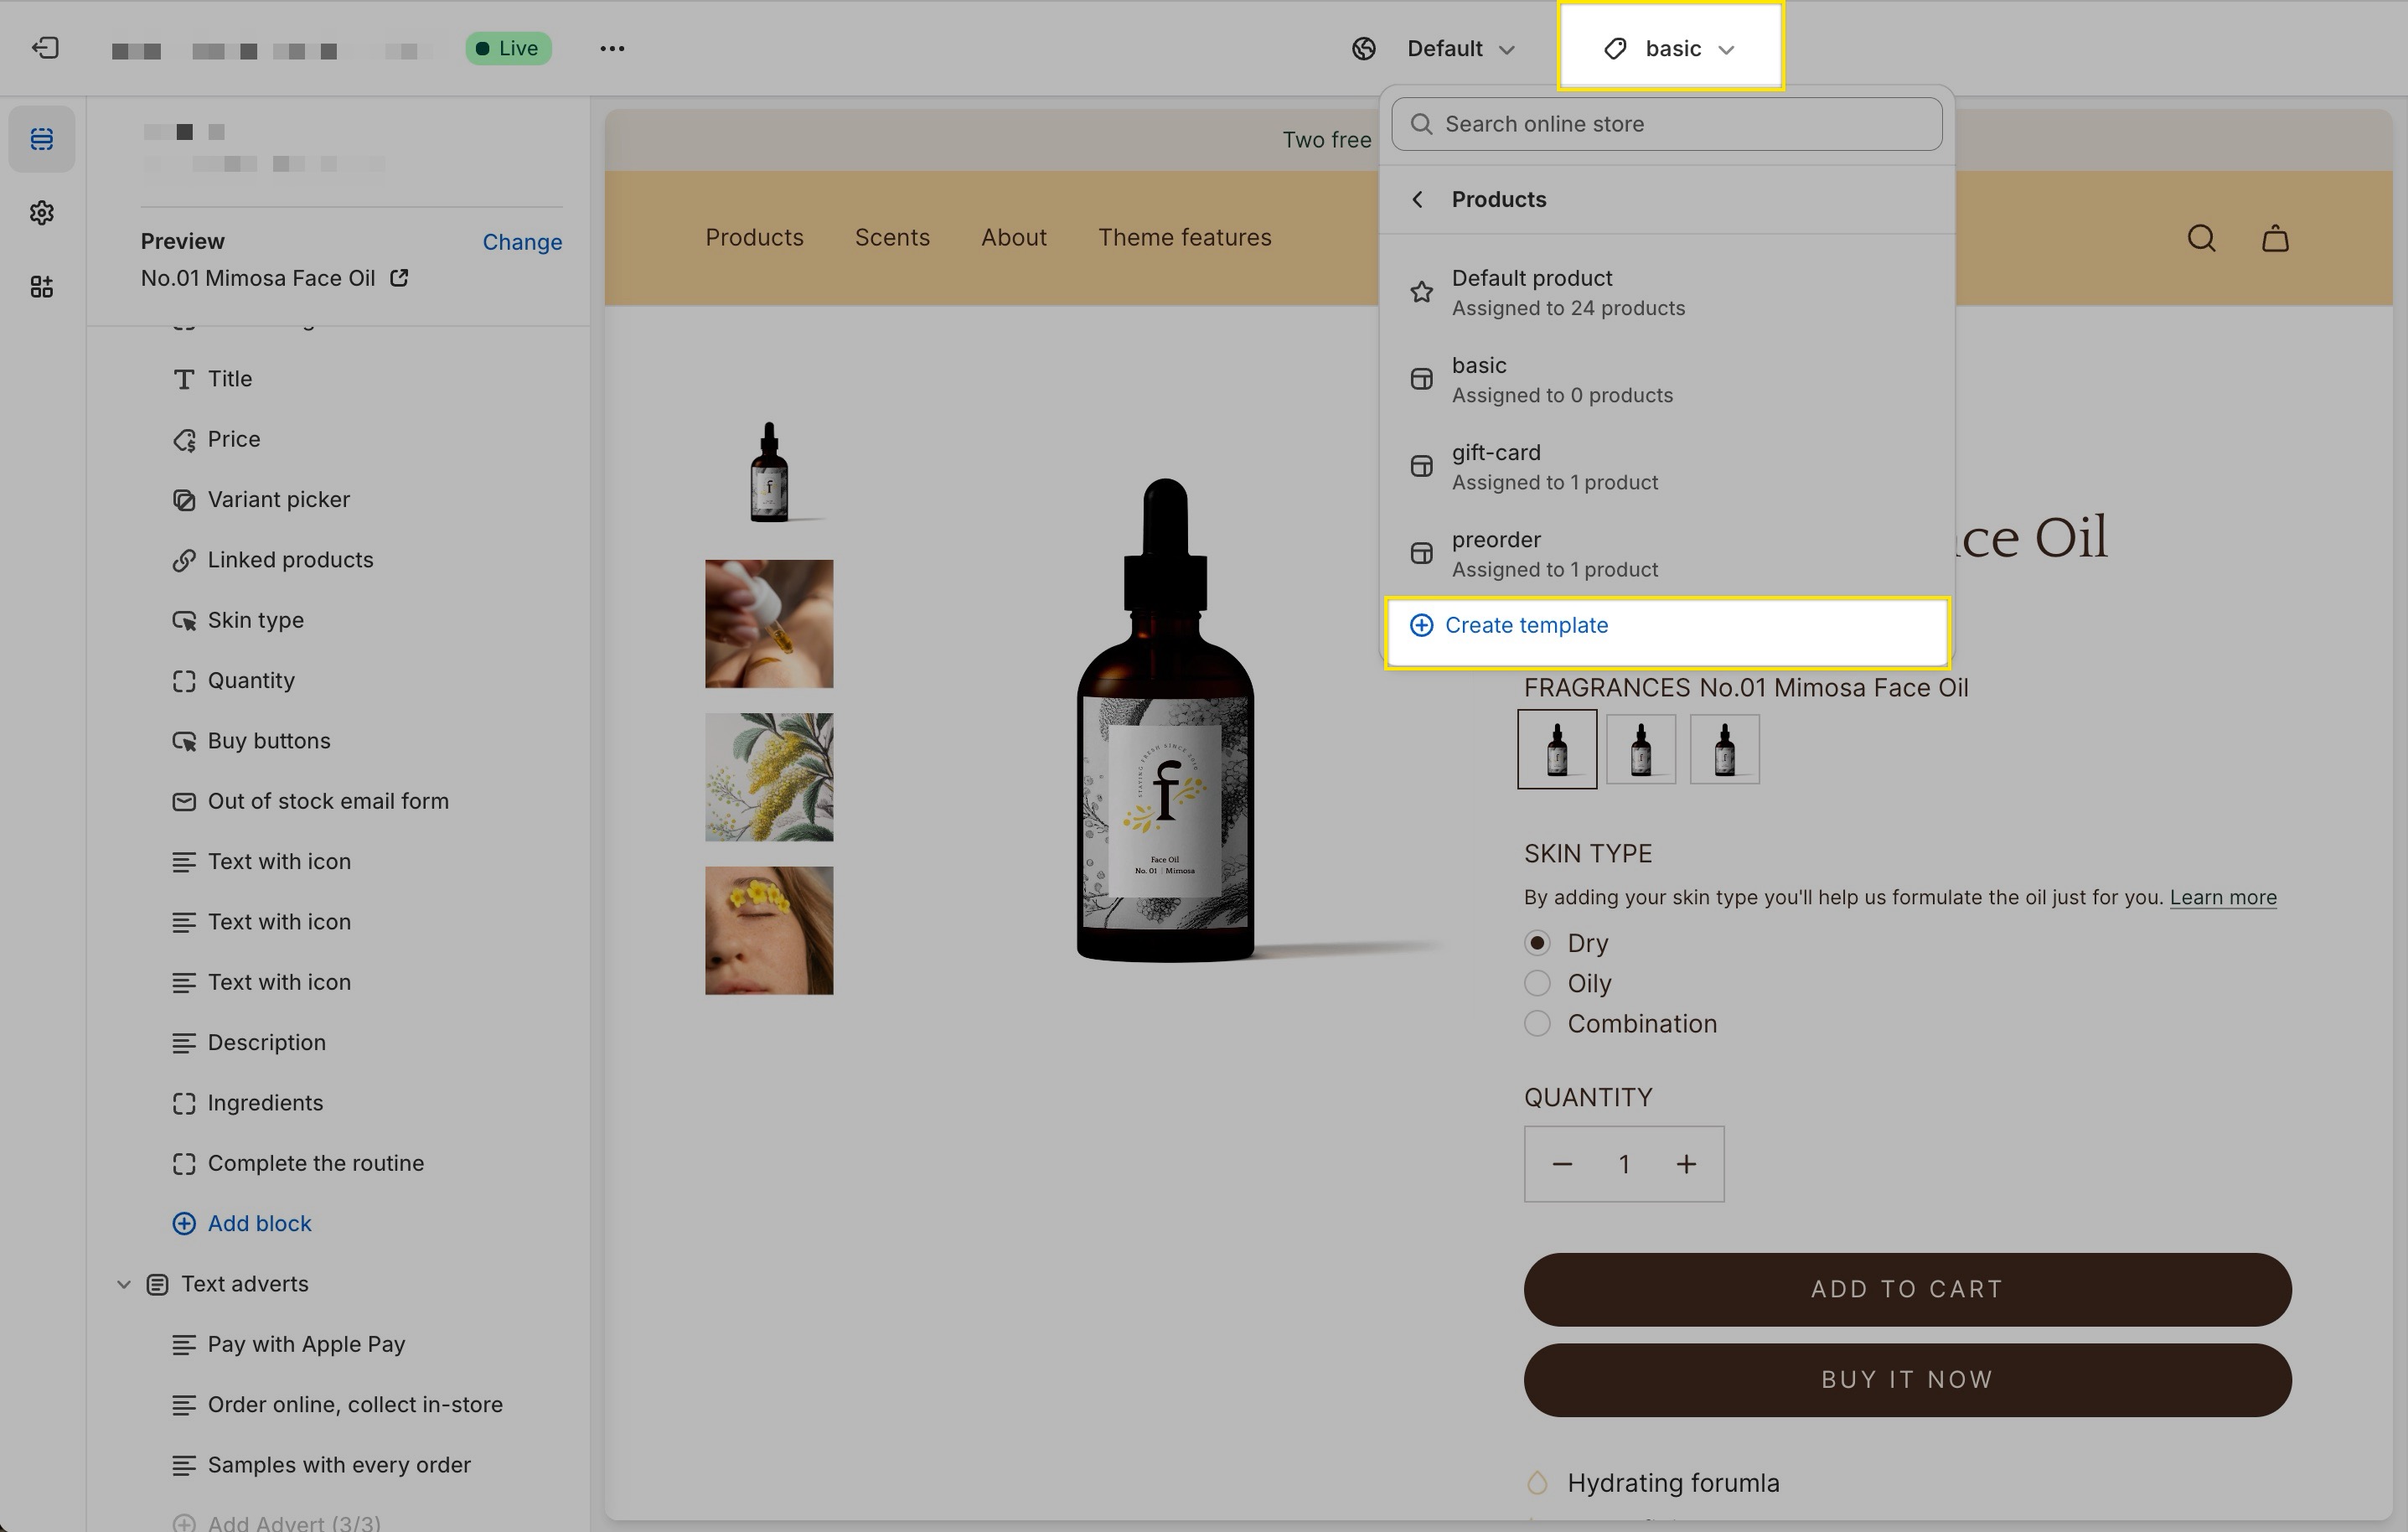Select the Default product template
Viewport: 2408px width, 1532px height.
[1667, 292]
